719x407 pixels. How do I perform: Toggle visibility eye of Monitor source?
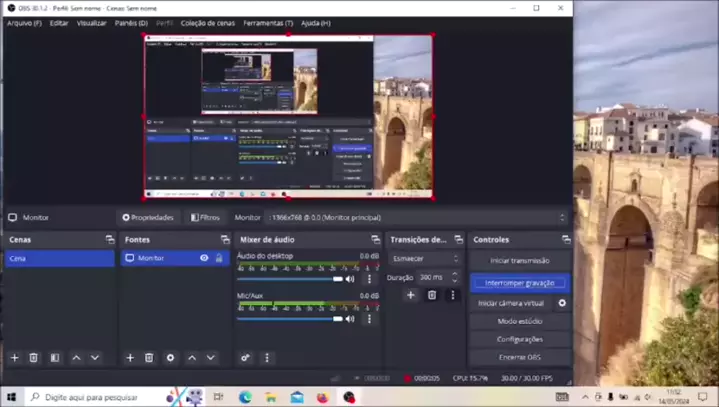tap(204, 258)
